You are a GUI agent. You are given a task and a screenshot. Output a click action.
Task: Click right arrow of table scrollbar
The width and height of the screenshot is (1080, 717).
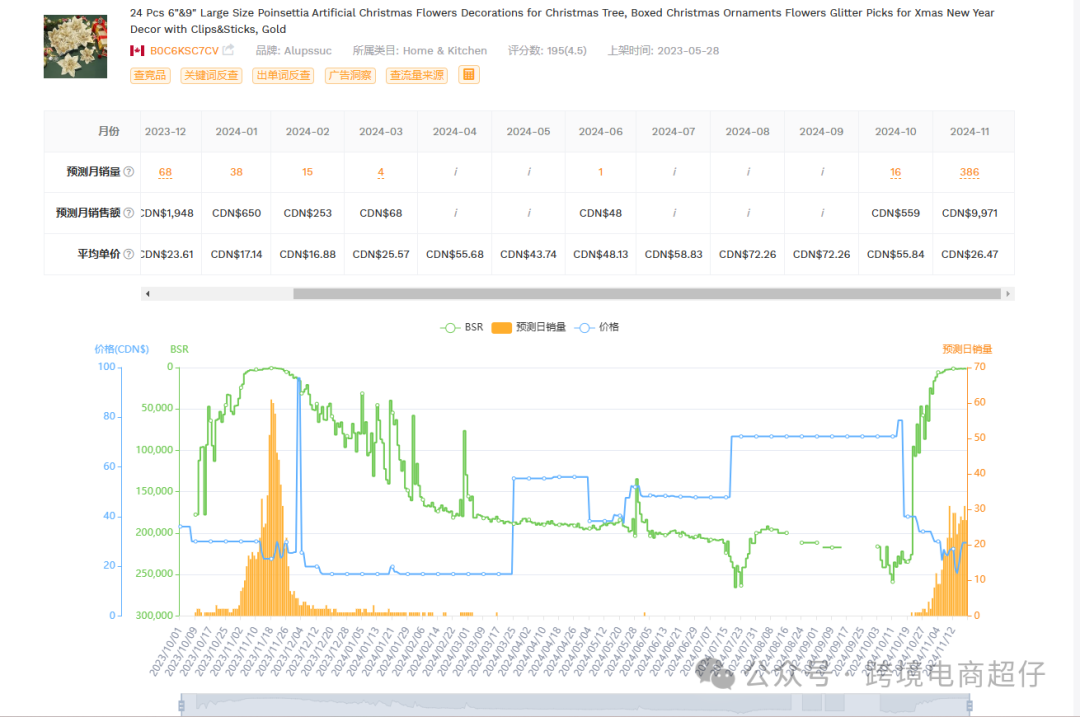[1007, 294]
